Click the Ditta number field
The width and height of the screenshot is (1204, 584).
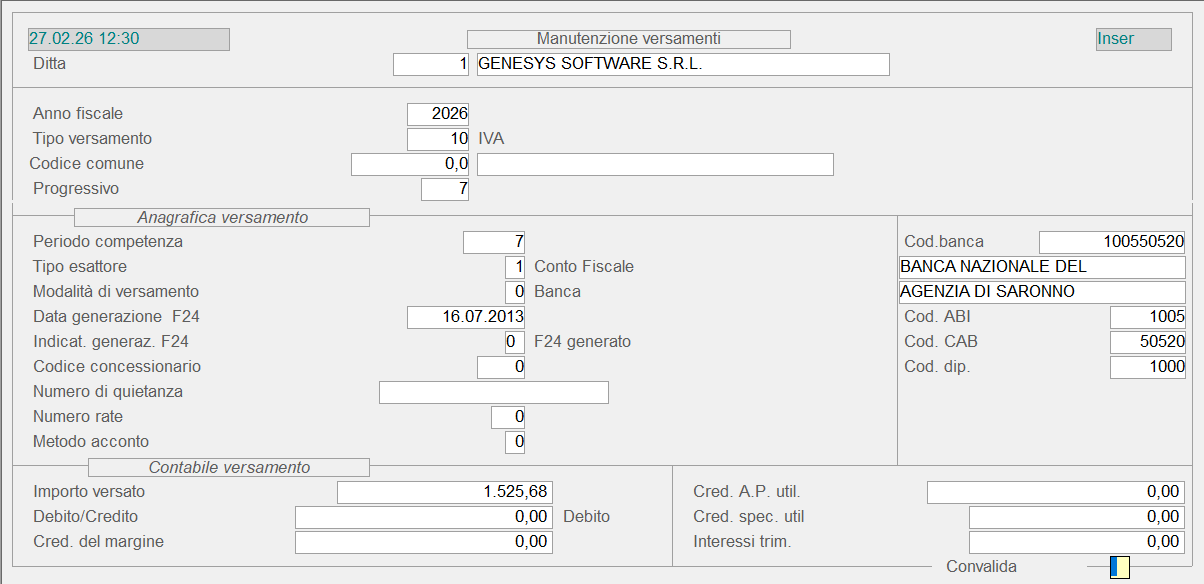[431, 64]
